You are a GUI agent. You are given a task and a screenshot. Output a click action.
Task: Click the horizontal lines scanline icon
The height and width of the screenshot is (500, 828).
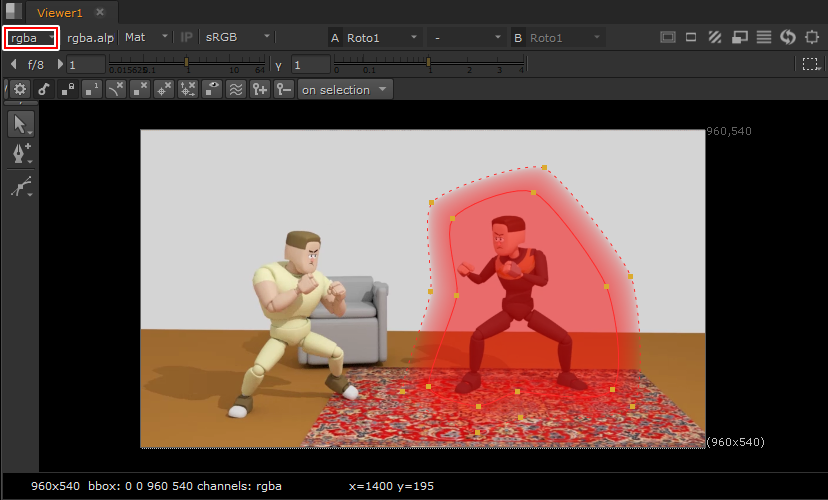pos(764,37)
